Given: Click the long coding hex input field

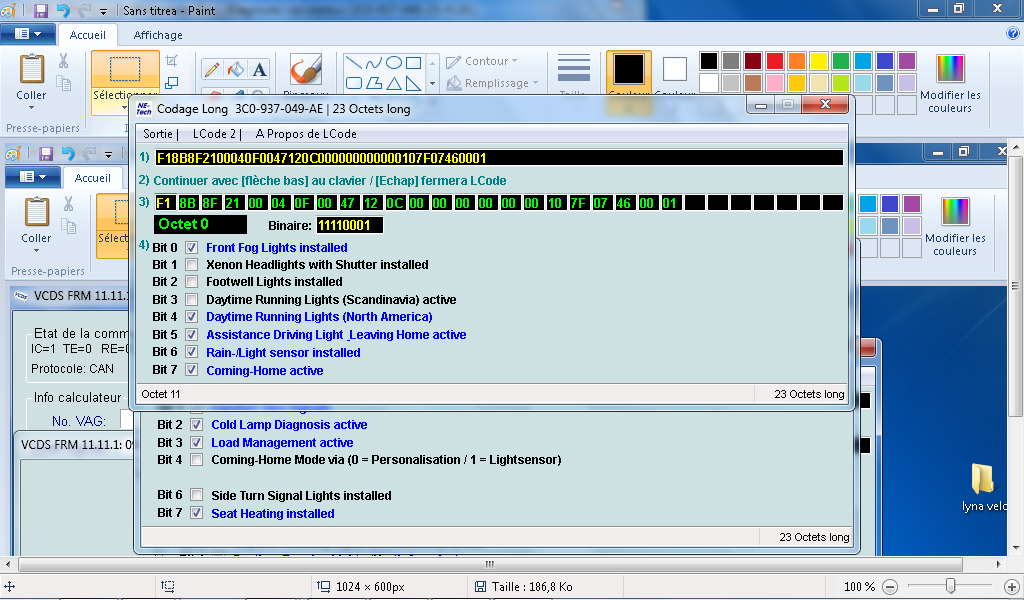Looking at the screenshot, I should [498, 158].
